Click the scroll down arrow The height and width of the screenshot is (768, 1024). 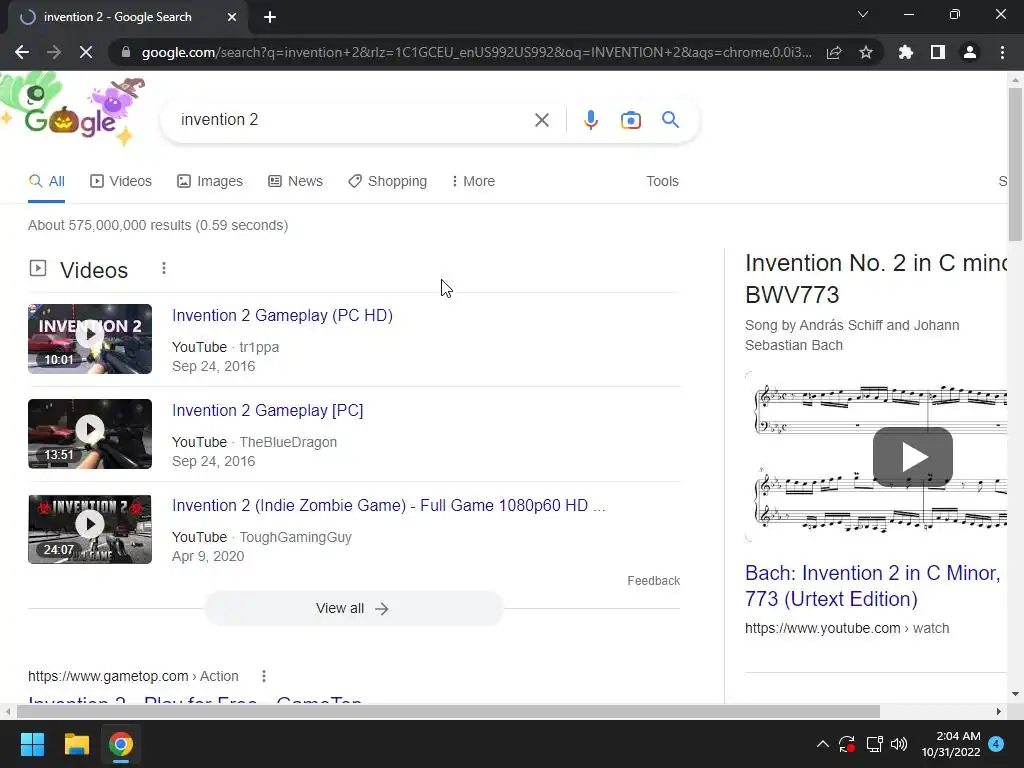1016,694
